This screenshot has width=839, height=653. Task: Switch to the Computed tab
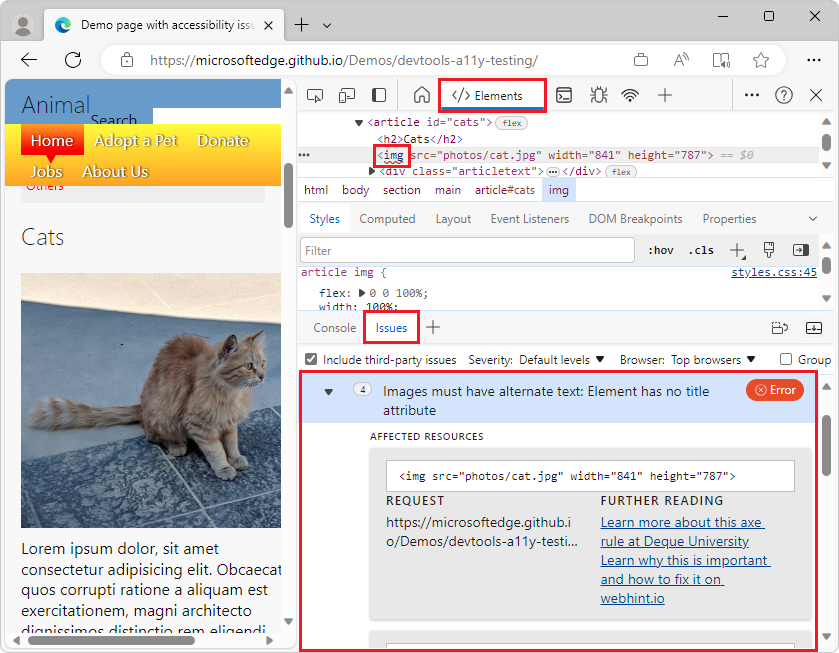(387, 218)
